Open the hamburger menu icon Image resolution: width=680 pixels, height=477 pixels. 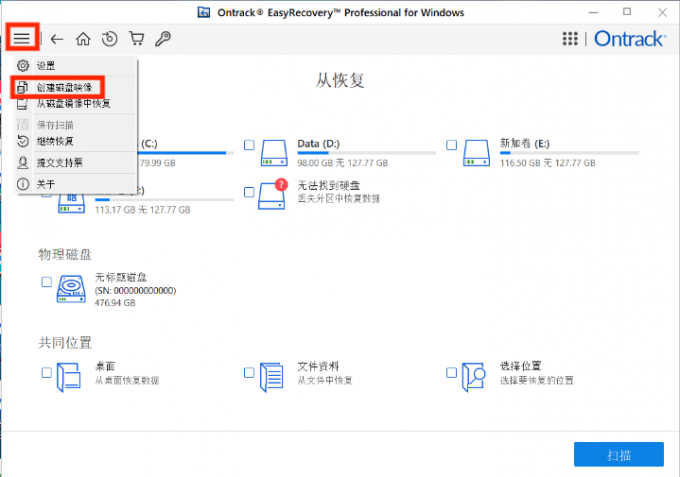(22, 38)
